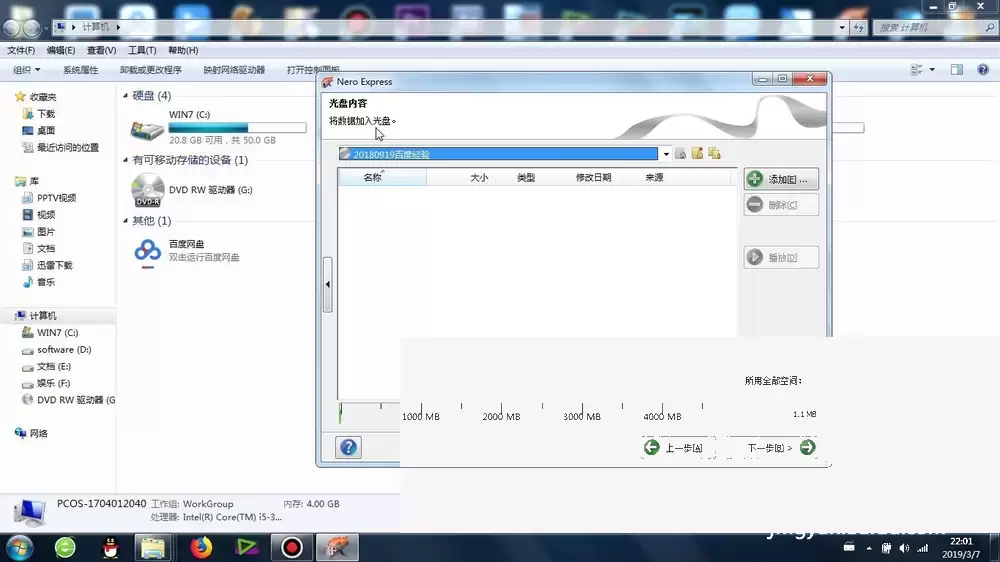Click the go-up-one-level folder icon in Nero

tap(680, 154)
